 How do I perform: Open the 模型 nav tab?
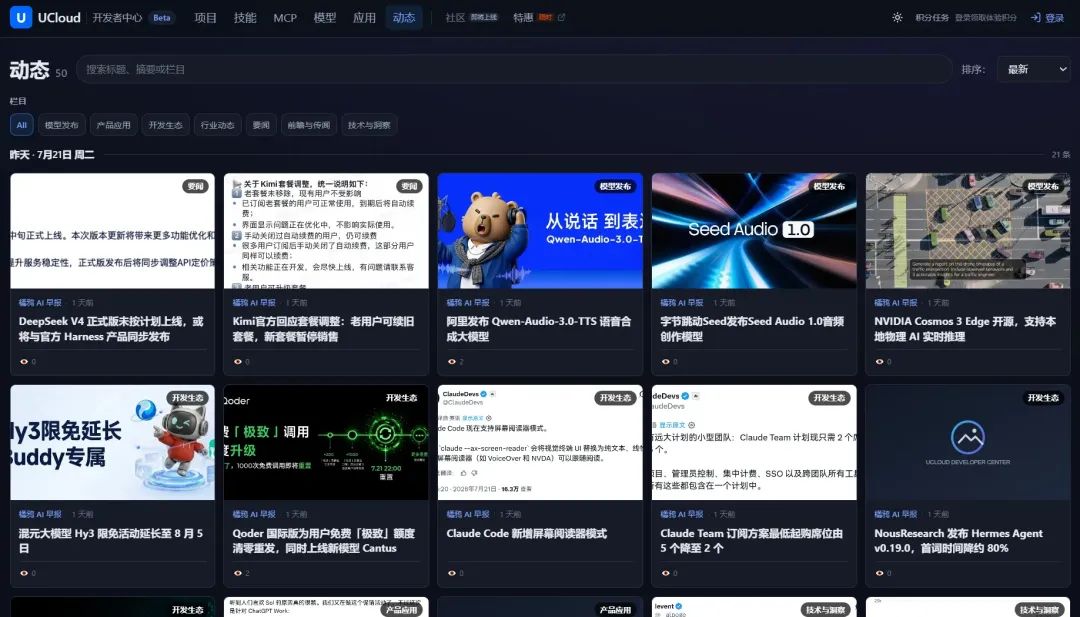point(324,18)
